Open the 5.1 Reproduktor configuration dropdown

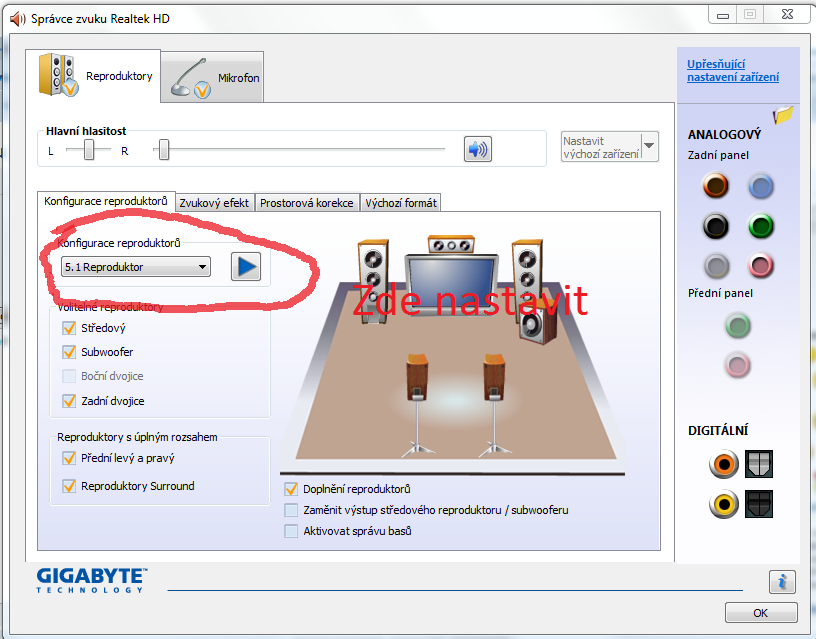[136, 267]
